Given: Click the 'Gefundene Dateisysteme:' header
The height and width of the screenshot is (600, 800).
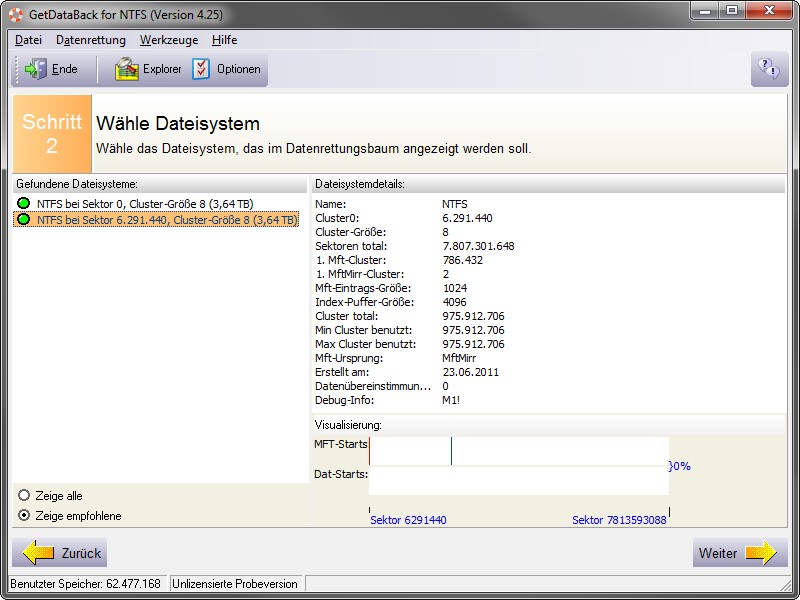Looking at the screenshot, I should click(77, 184).
